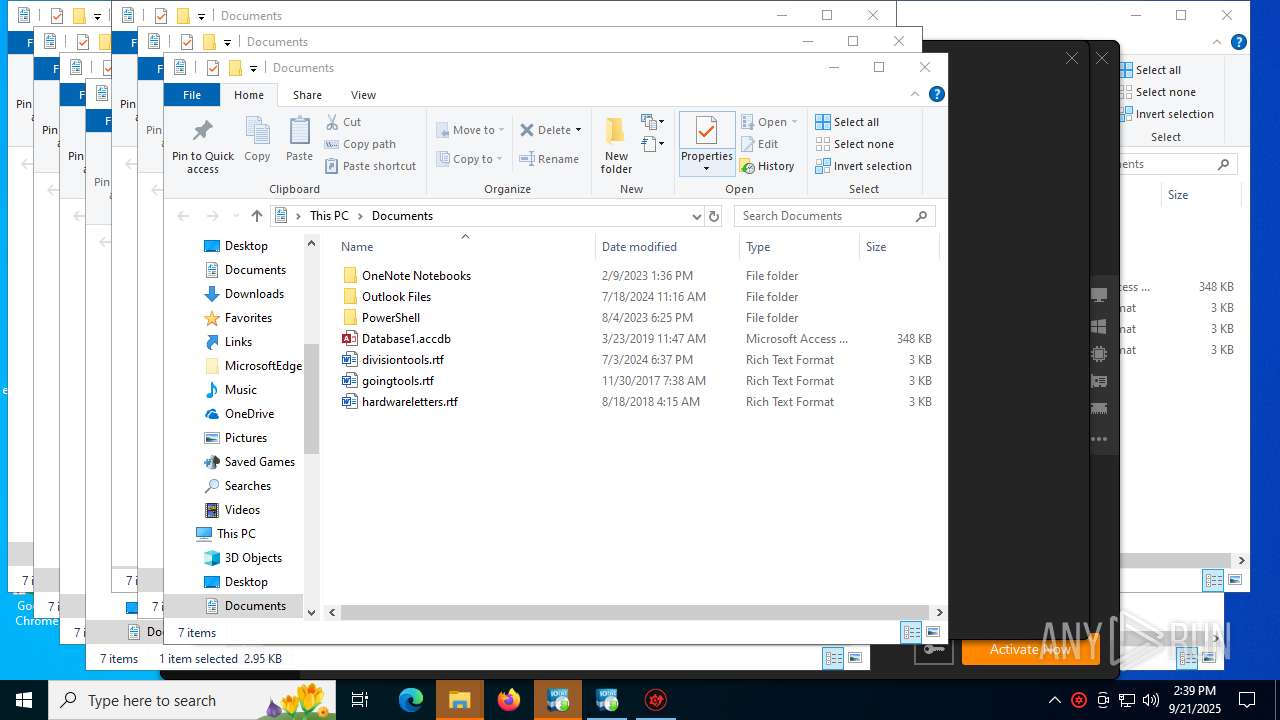Open the New item dropdown icon
The height and width of the screenshot is (720, 1280).
[x=653, y=122]
